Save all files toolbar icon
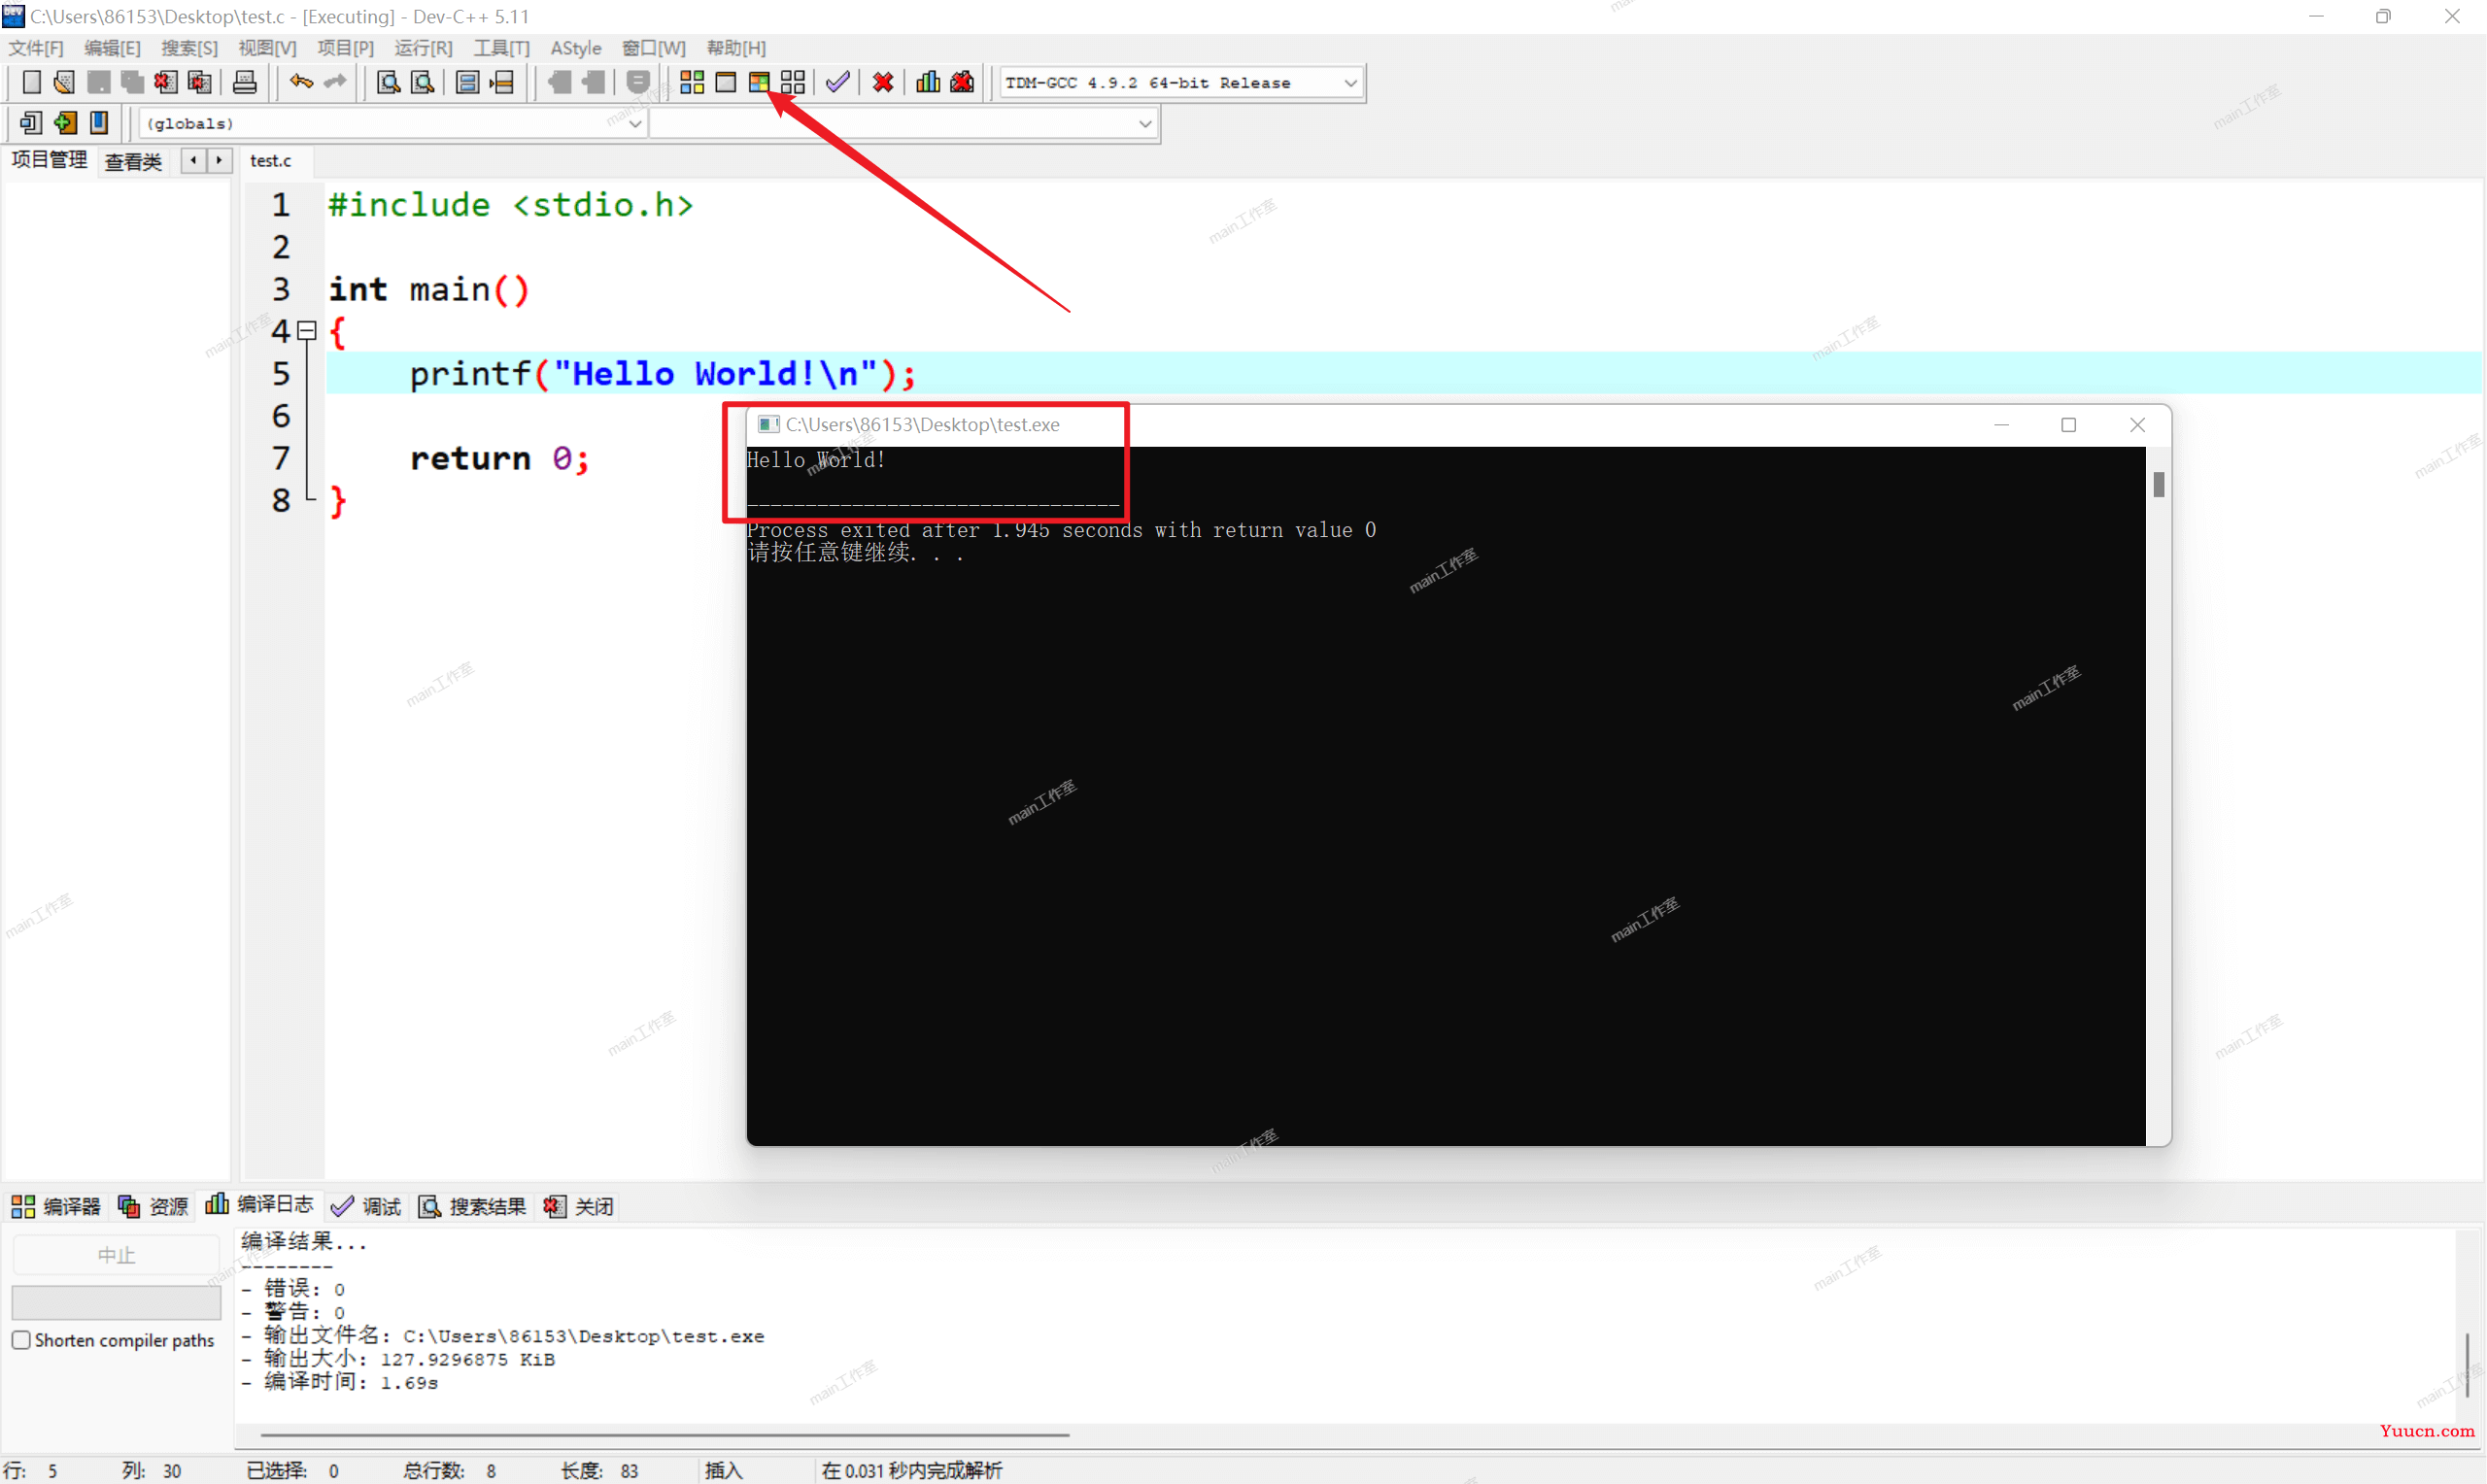 pos(132,82)
